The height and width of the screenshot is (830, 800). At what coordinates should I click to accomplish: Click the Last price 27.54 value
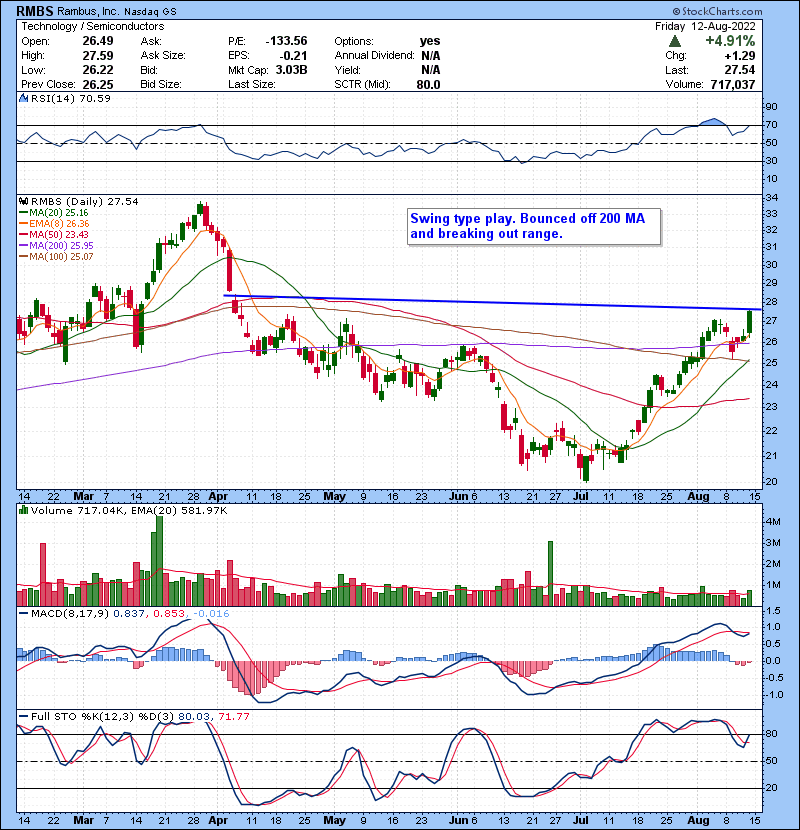(x=740, y=70)
